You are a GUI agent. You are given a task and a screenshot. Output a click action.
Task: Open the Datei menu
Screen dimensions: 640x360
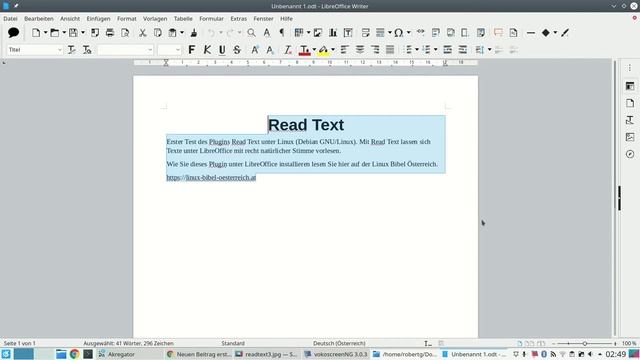tap(10, 19)
